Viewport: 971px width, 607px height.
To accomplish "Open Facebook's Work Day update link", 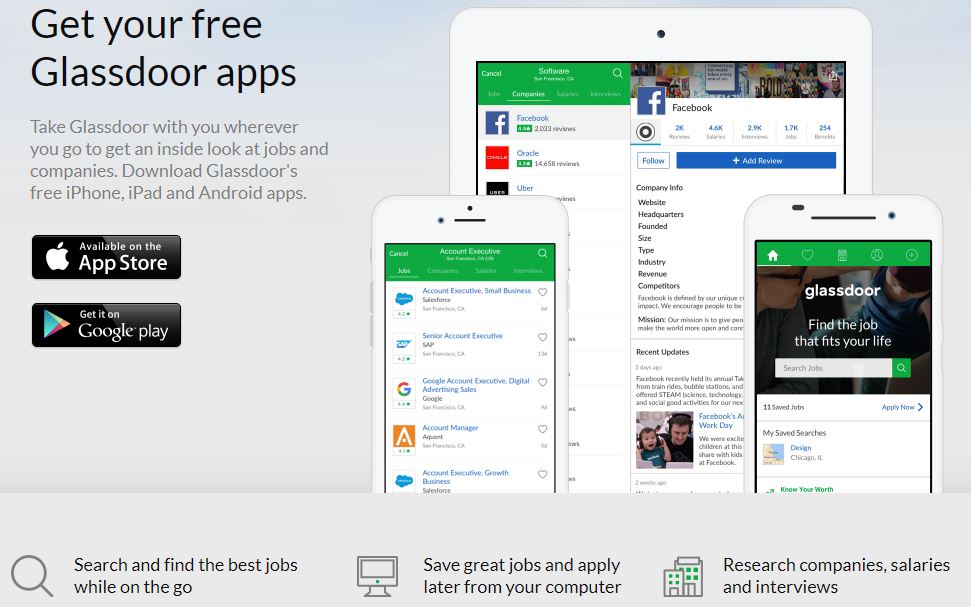I will click(x=721, y=421).
